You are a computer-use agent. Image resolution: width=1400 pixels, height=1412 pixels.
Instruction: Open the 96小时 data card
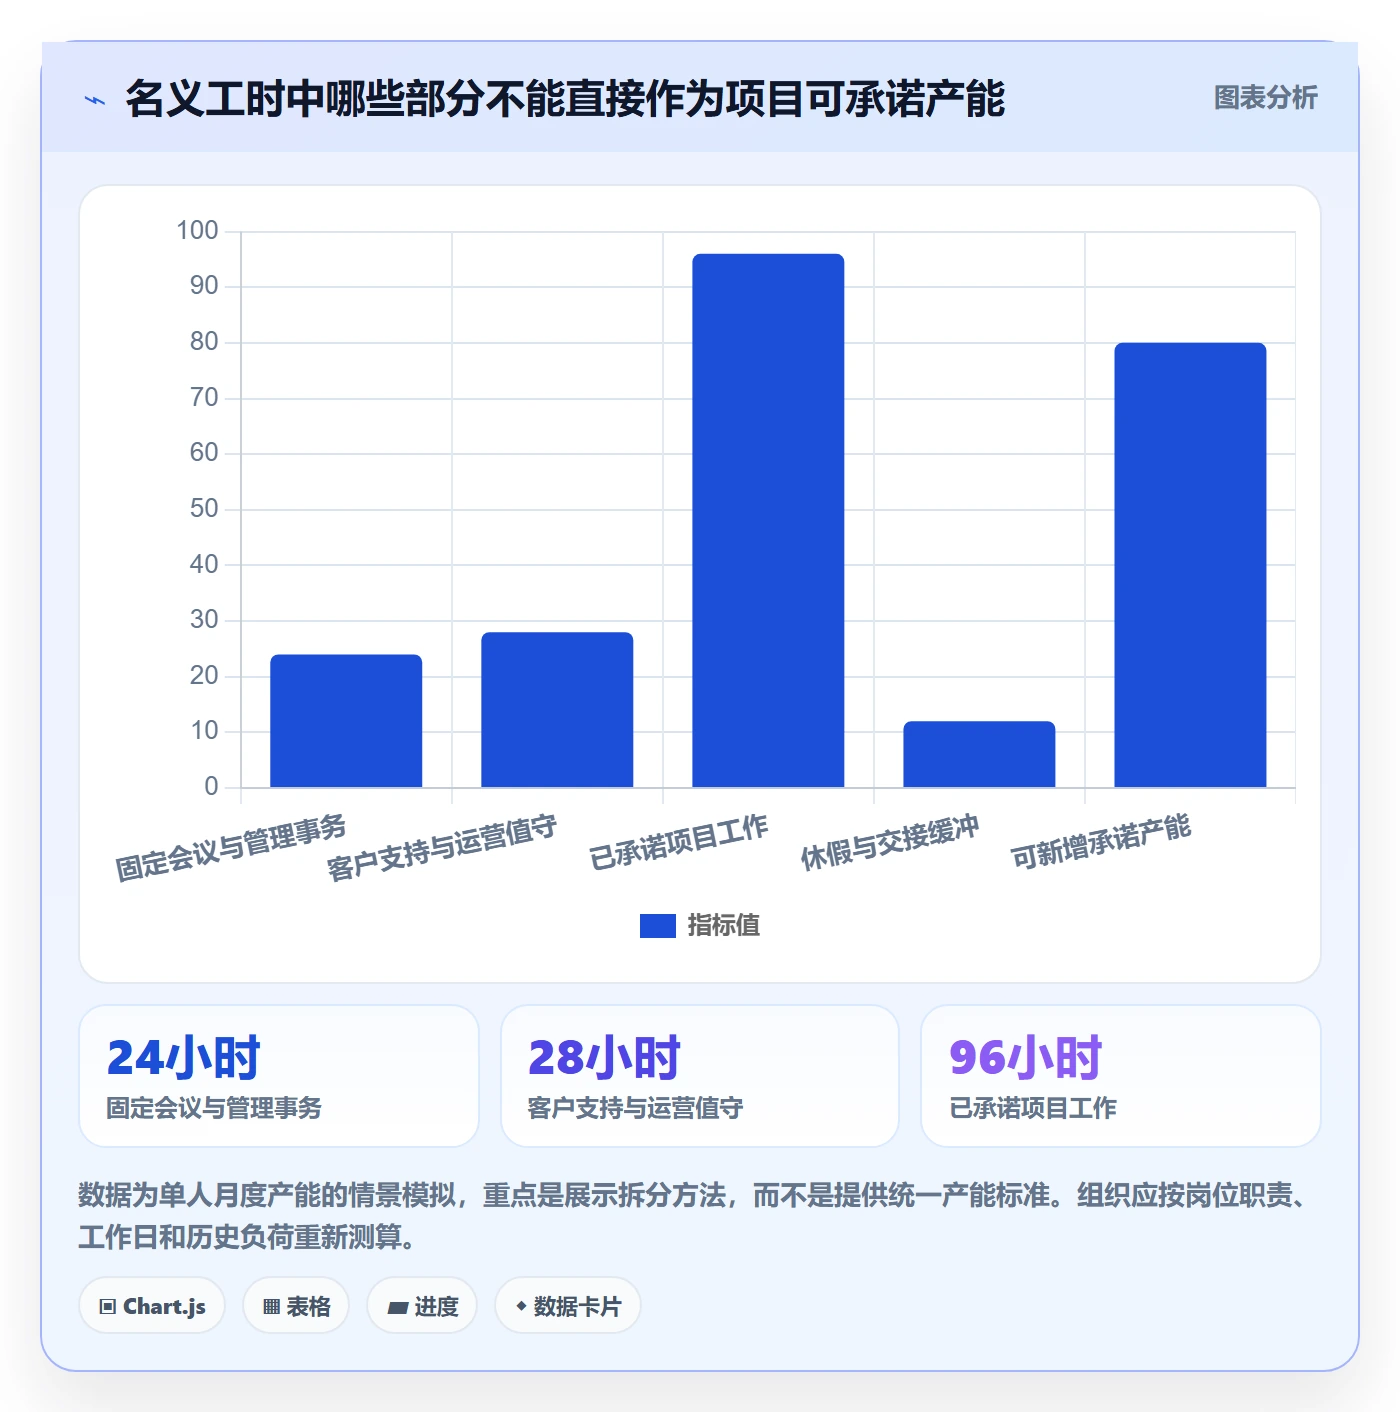coord(1121,1076)
